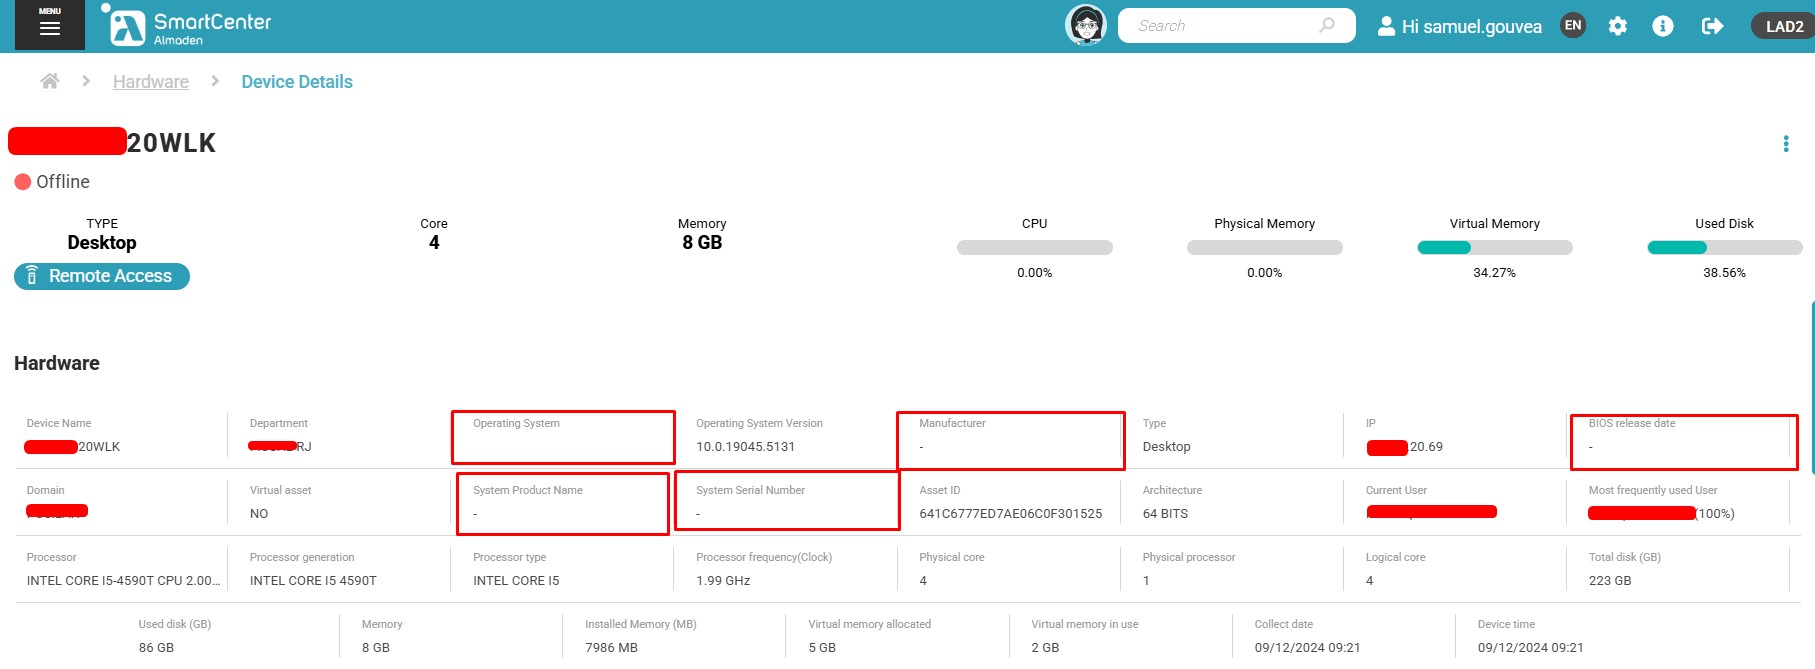Click the magnifier icon in search box
The width and height of the screenshot is (1815, 669).
click(x=1327, y=25)
